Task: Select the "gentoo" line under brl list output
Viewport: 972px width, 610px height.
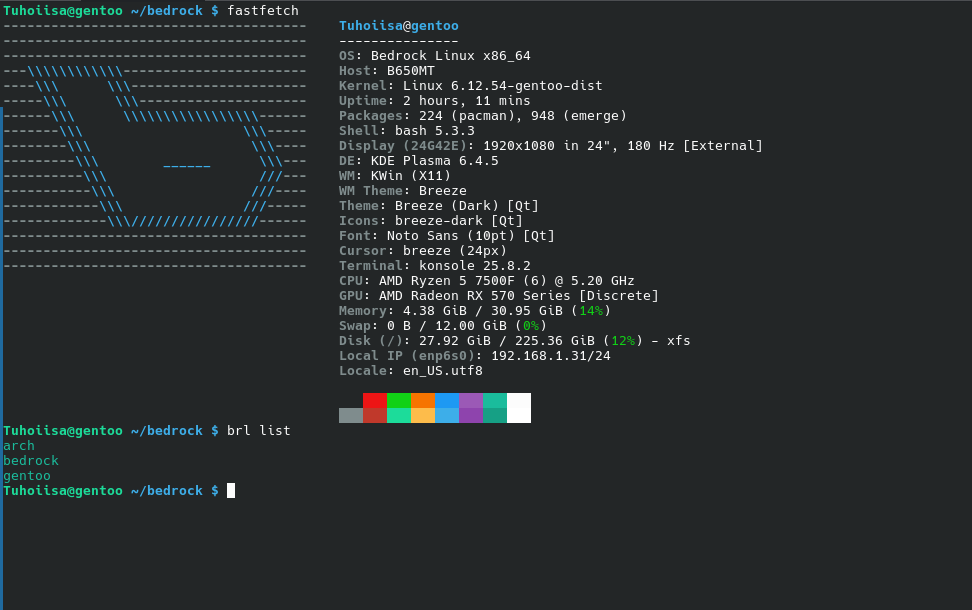Action: [27, 475]
